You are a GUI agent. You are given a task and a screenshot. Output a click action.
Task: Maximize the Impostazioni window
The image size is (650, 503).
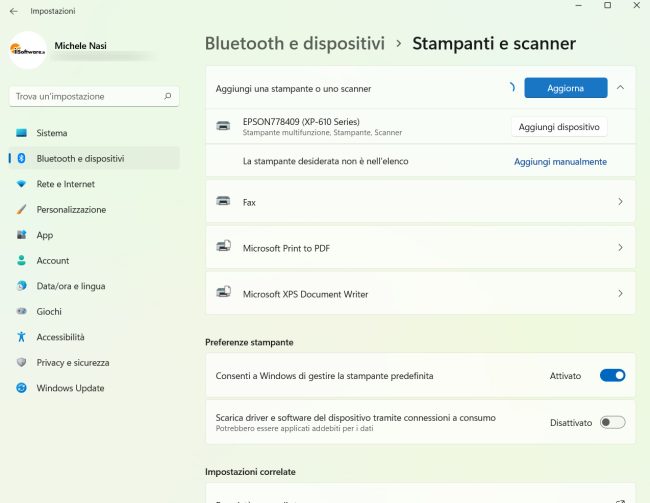pos(607,5)
